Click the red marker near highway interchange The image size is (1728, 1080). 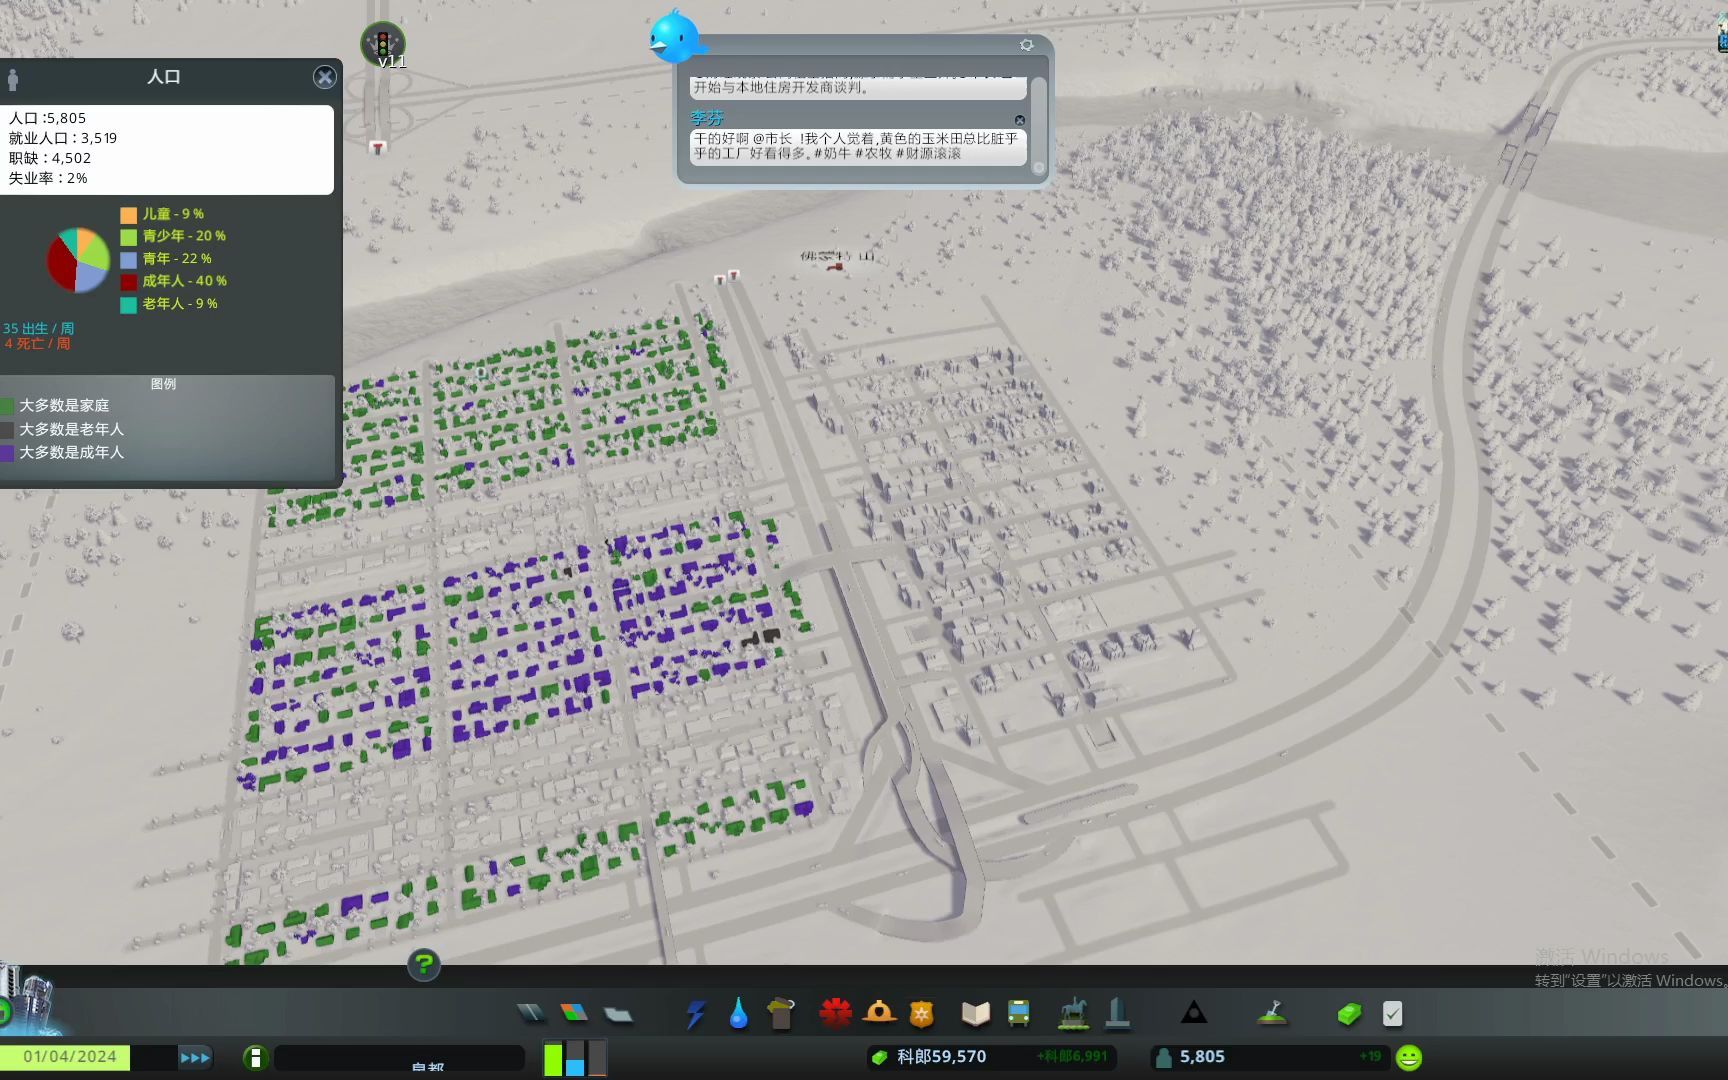377,148
